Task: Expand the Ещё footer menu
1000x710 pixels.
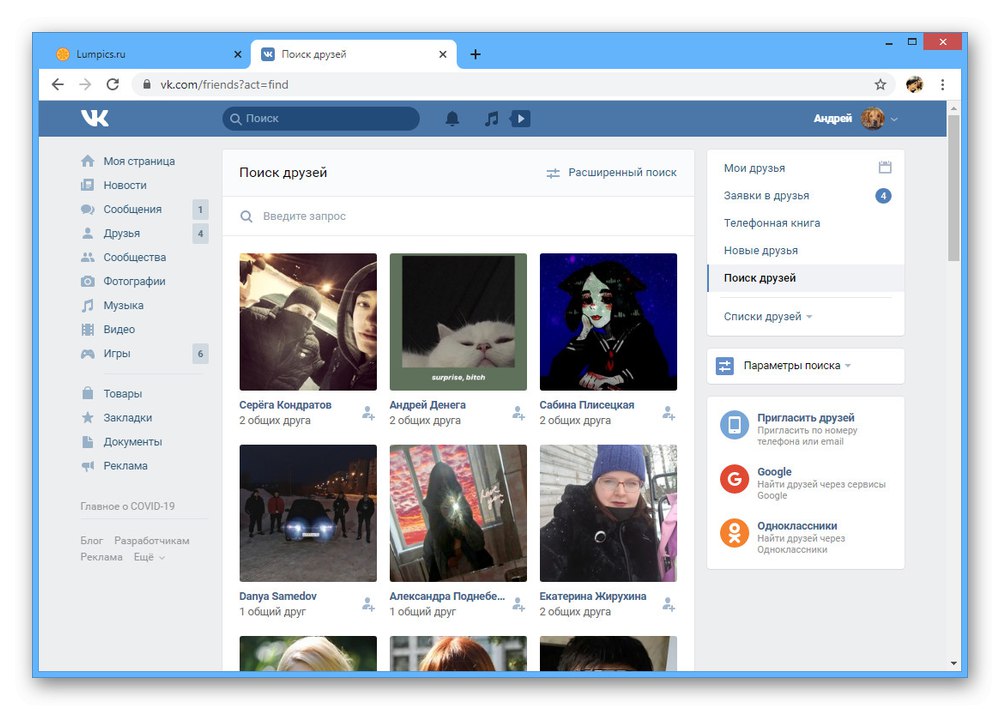Action: [x=149, y=557]
